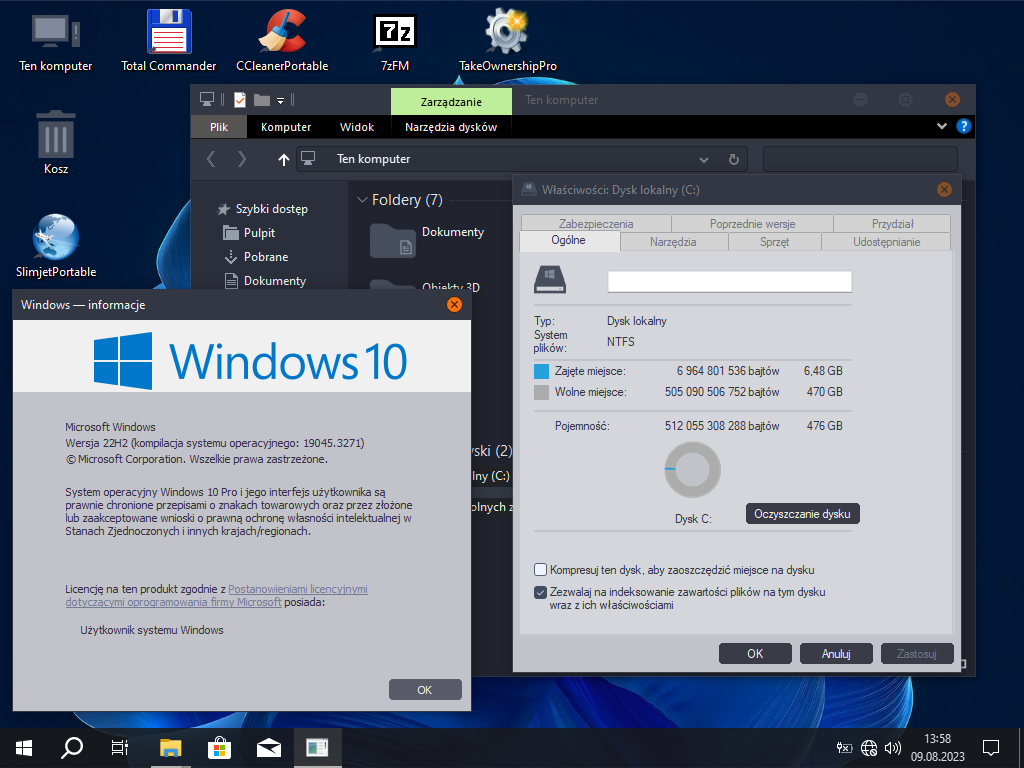Viewport: 1024px width, 768px height.
Task: Open the address bar history dropdown
Action: click(704, 159)
